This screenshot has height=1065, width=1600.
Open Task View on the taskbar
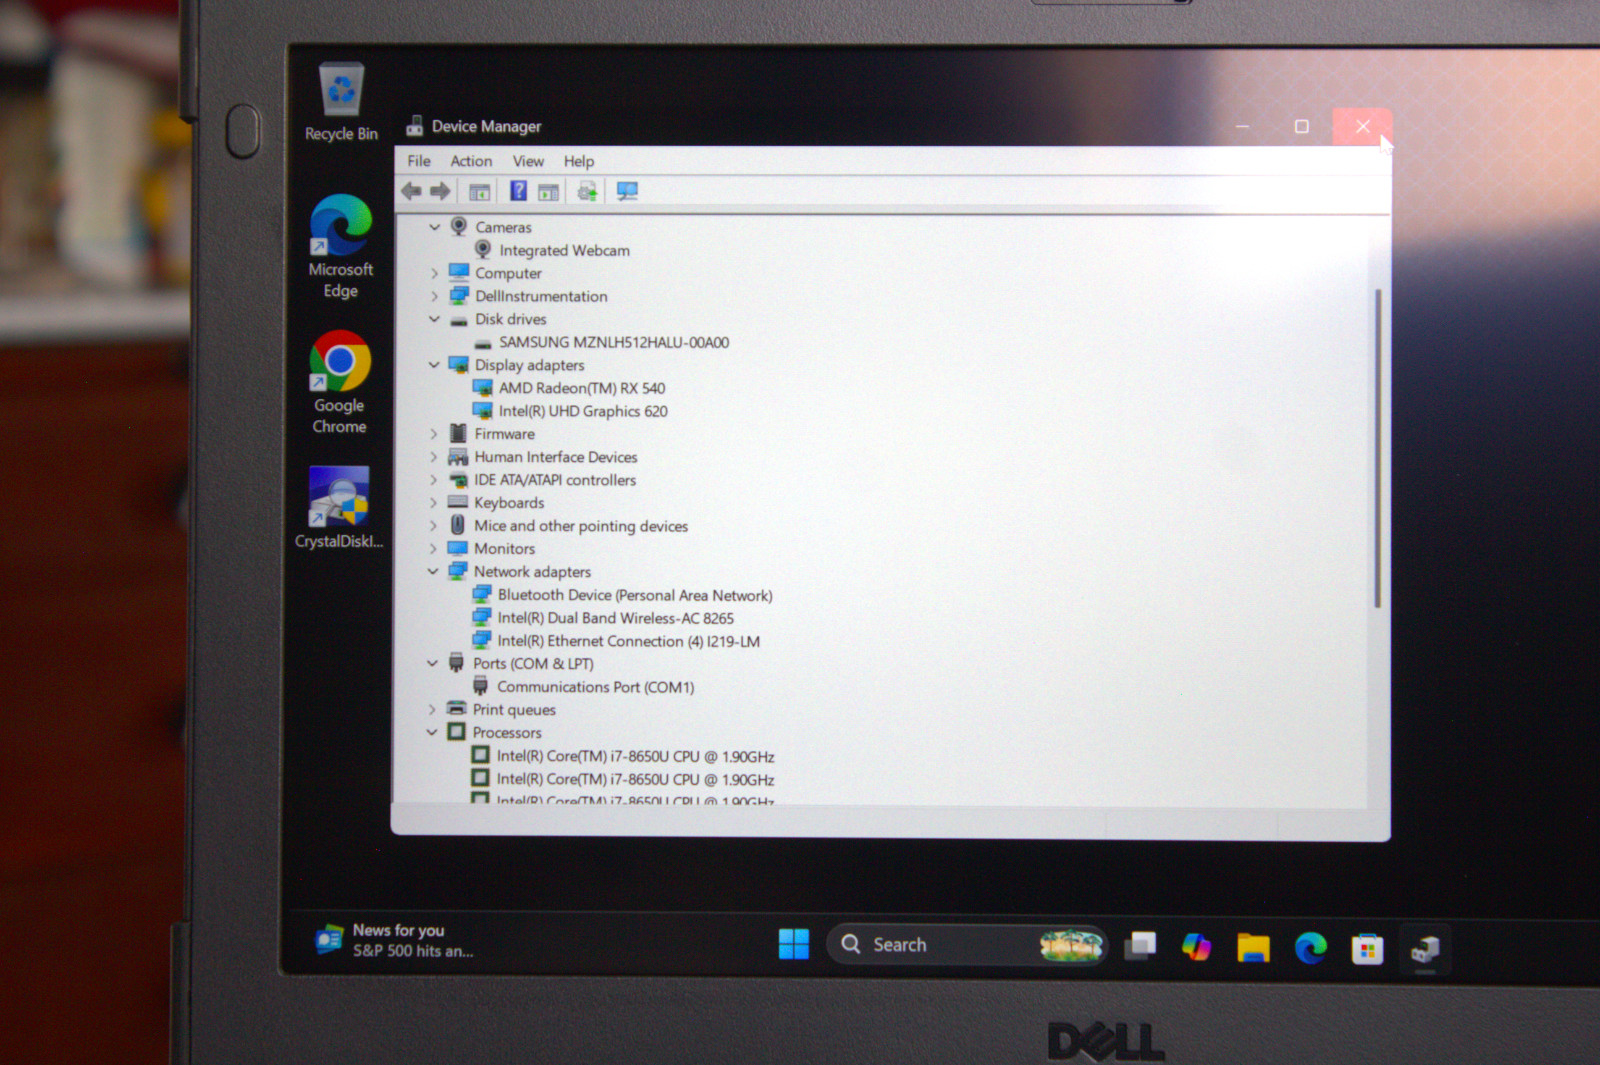[x=1140, y=945]
